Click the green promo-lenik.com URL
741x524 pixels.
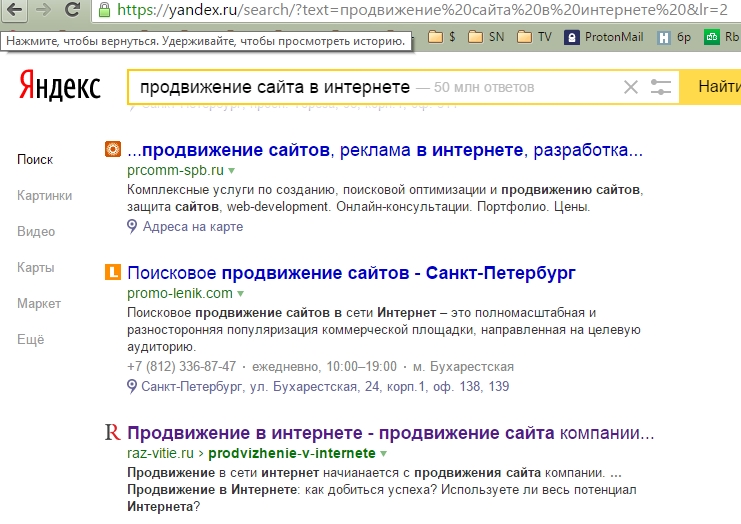[180, 293]
